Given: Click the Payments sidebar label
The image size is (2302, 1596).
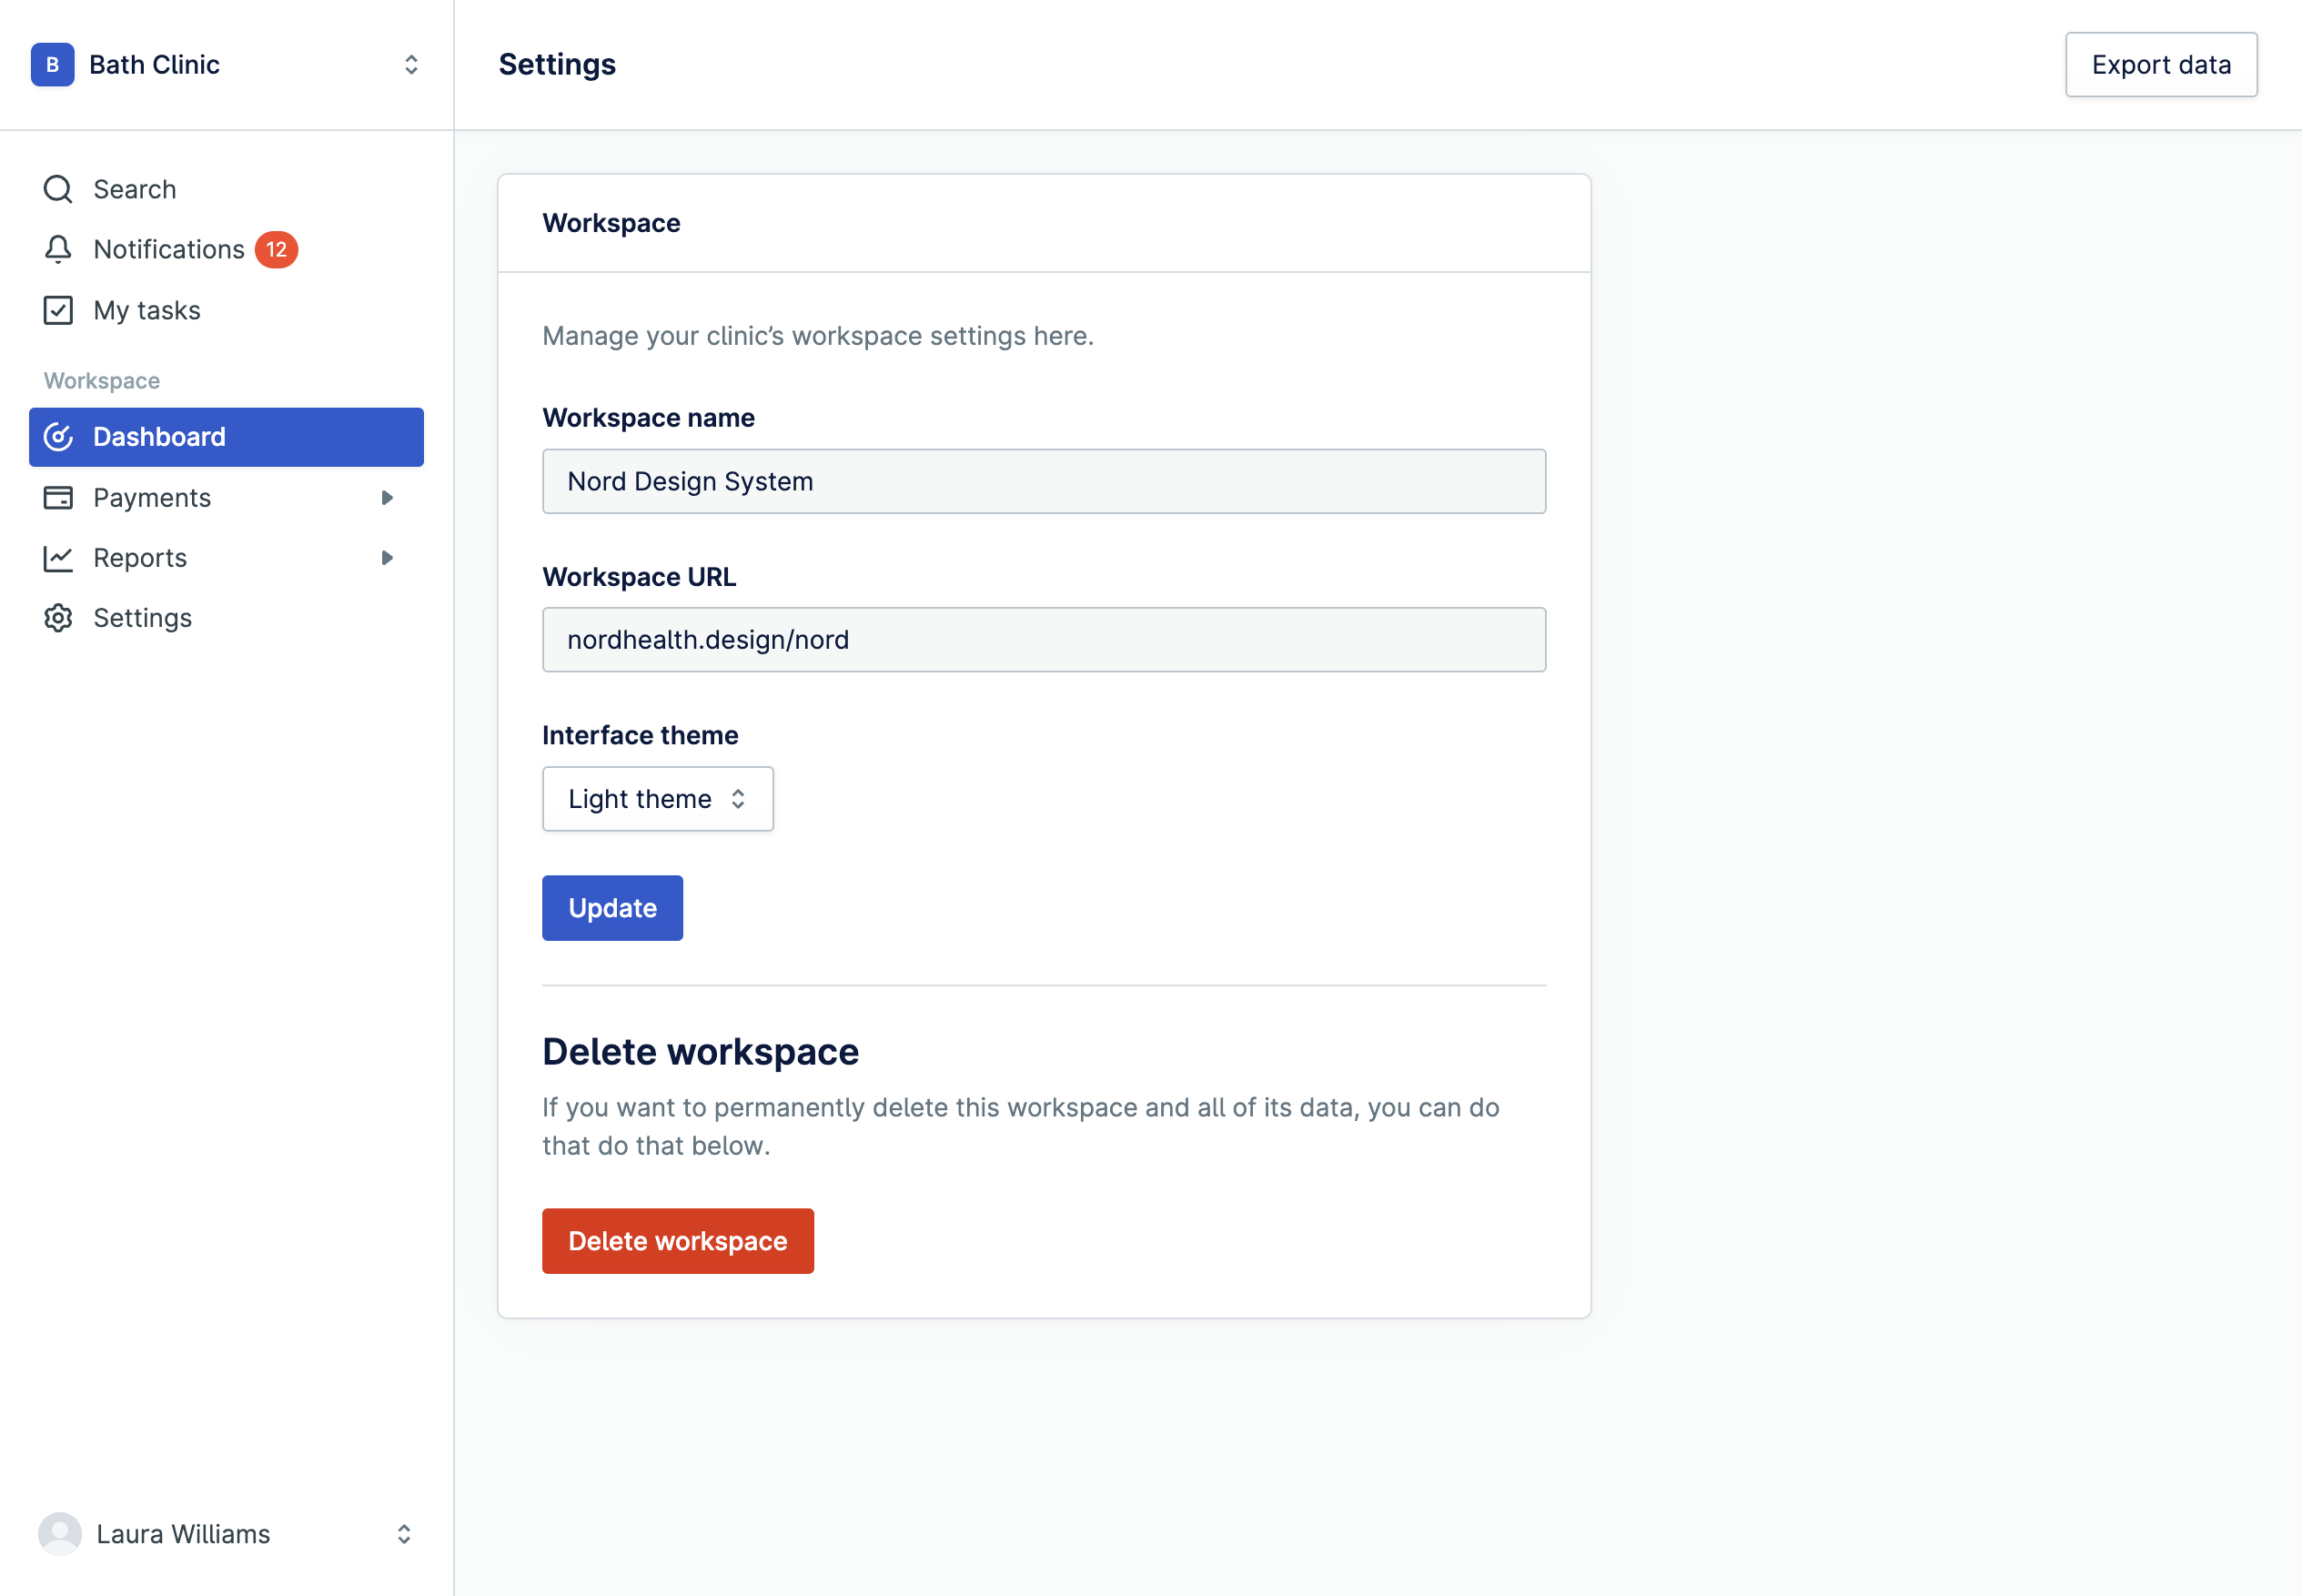Looking at the screenshot, I should pos(152,498).
